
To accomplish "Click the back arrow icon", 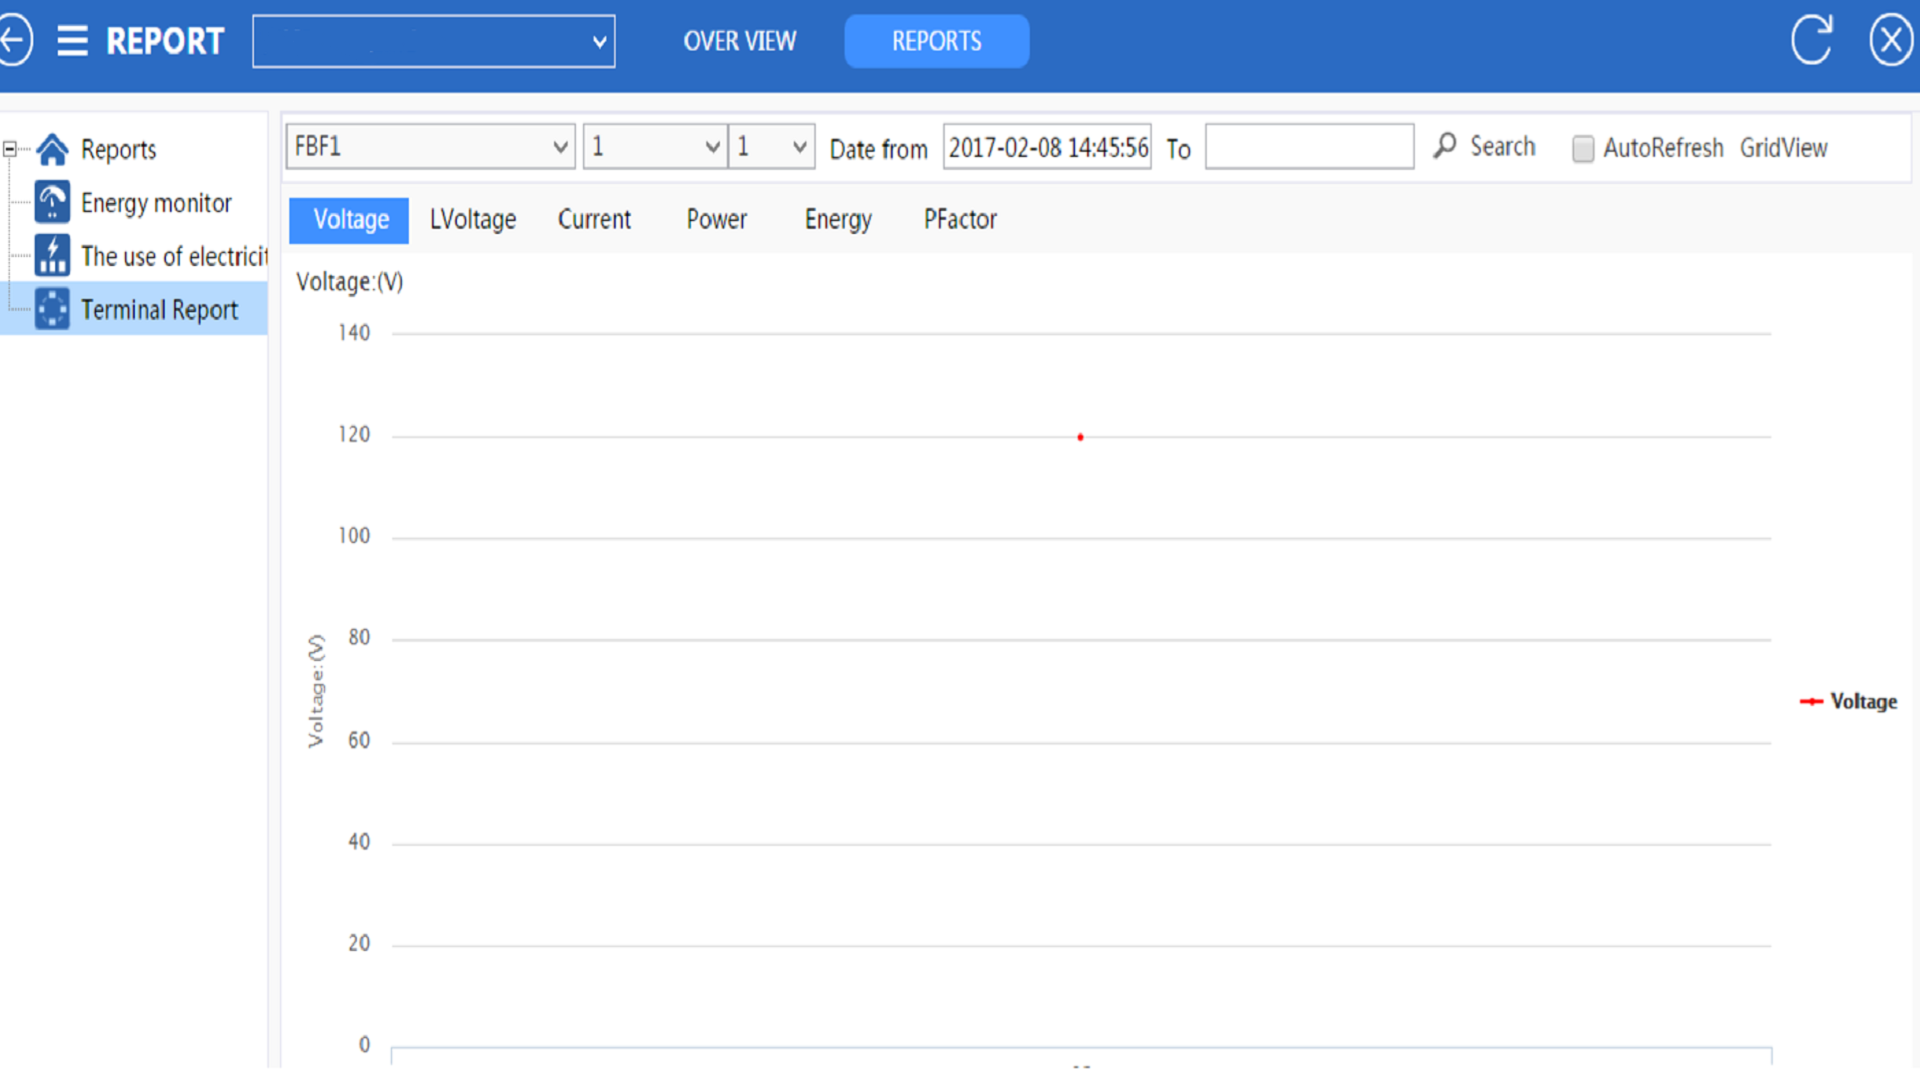I will pos(14,41).
